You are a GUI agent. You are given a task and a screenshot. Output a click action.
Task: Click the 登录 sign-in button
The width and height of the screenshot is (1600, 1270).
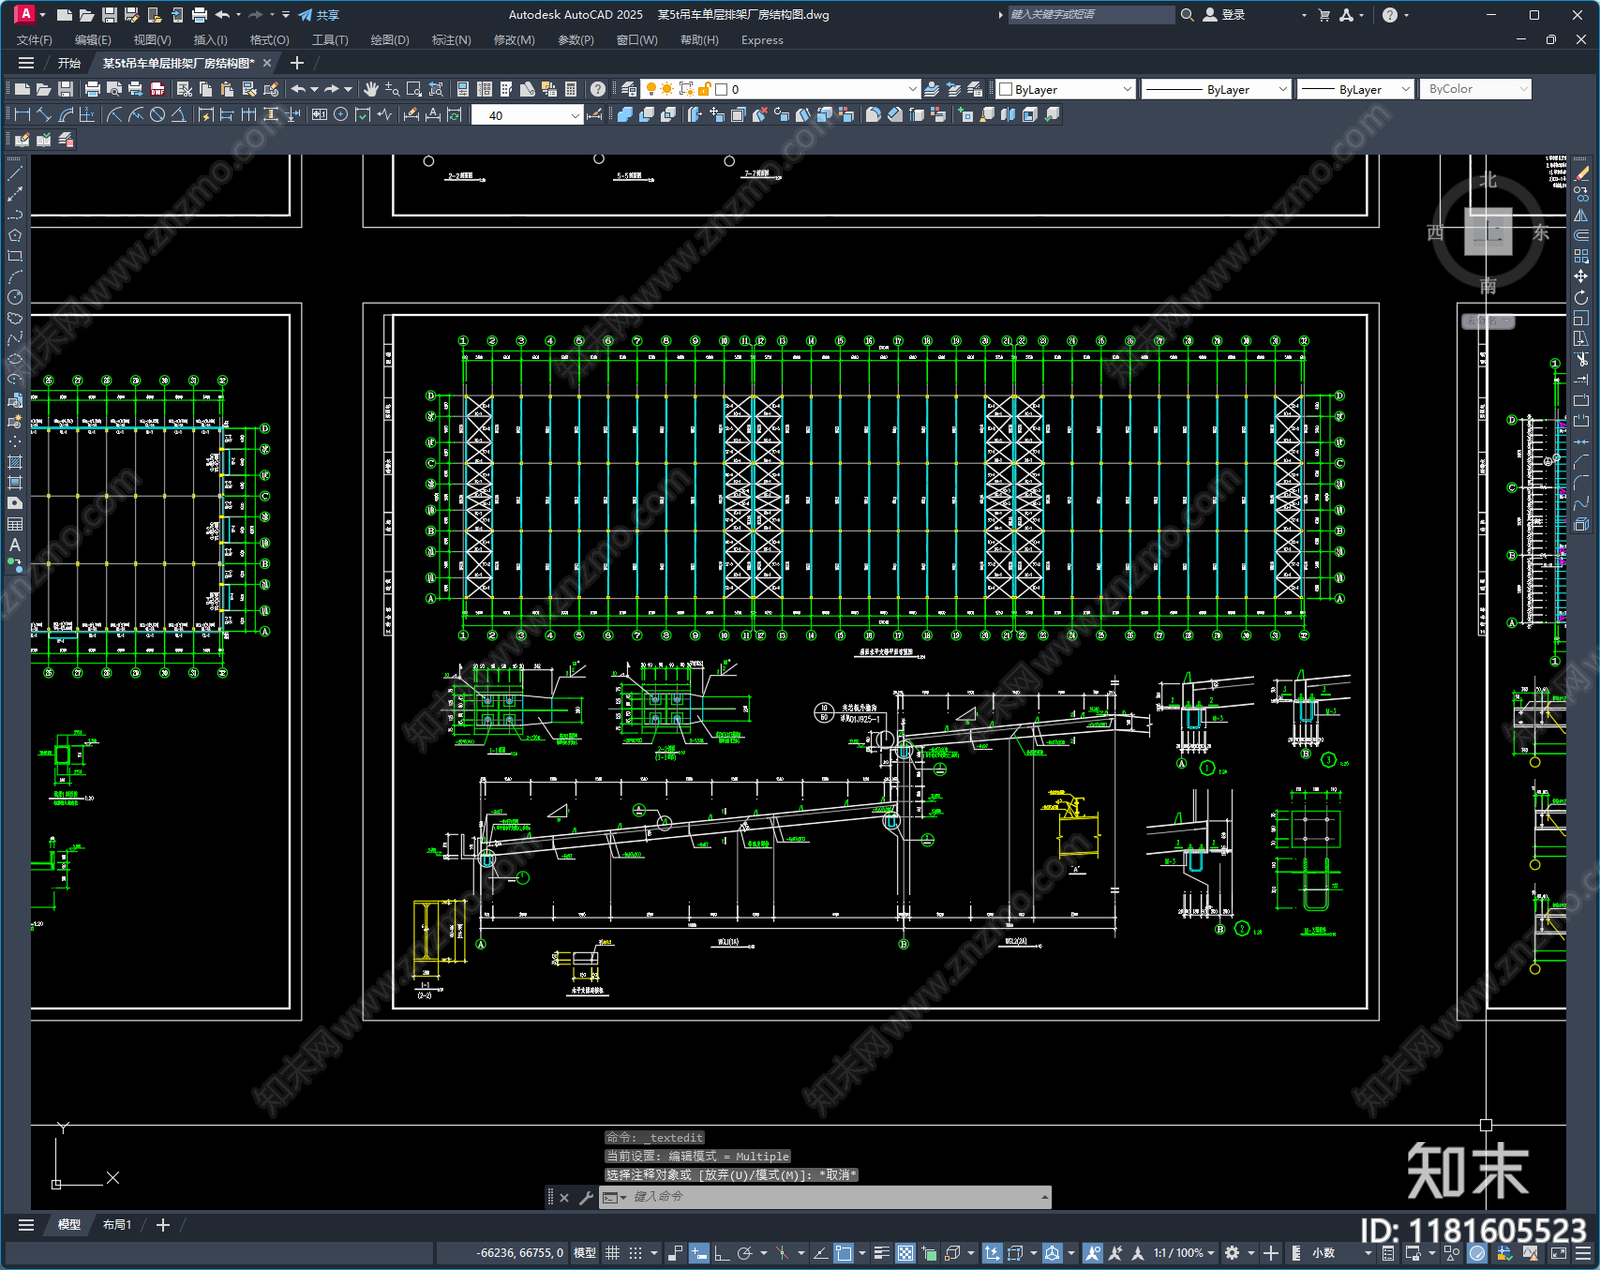1224,15
